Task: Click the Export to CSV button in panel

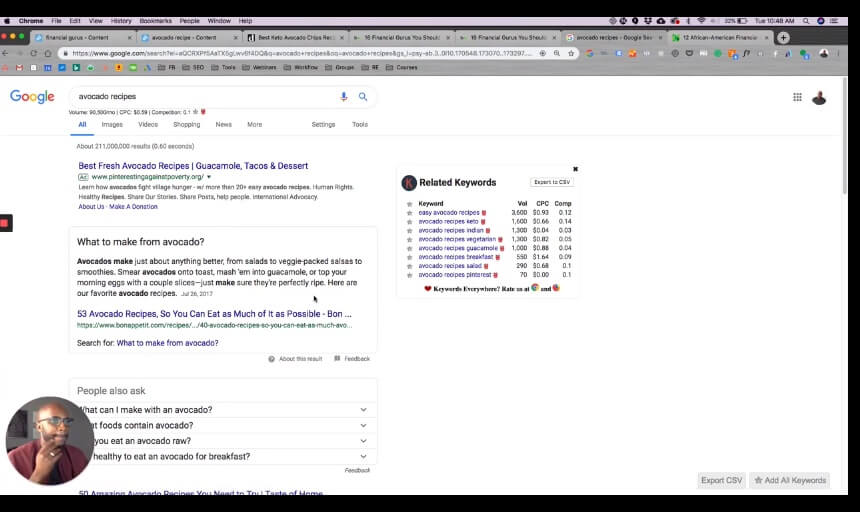Action: pyautogui.click(x=552, y=182)
